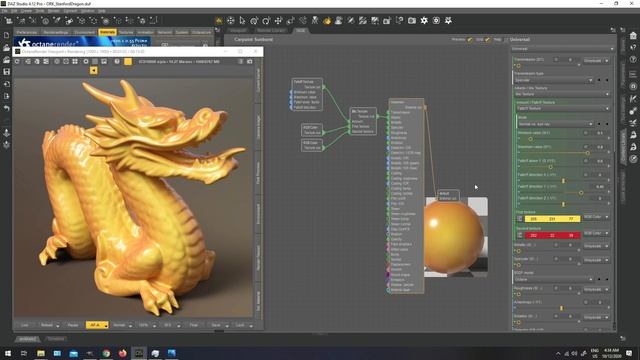The width and height of the screenshot is (640, 360).
Task: Open the Albedo Mix Texture dropdown
Action: click(x=562, y=94)
